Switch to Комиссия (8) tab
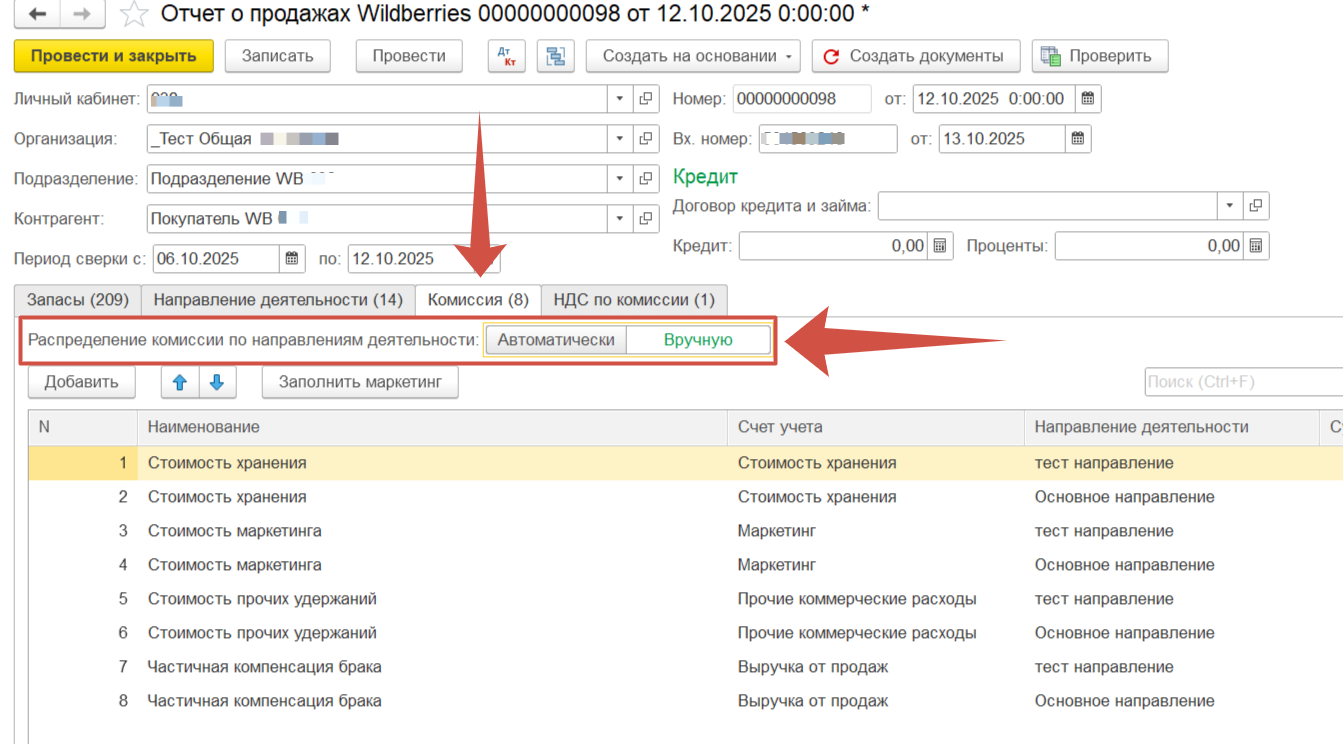Screen dimensions: 1343x744 pos(478,300)
